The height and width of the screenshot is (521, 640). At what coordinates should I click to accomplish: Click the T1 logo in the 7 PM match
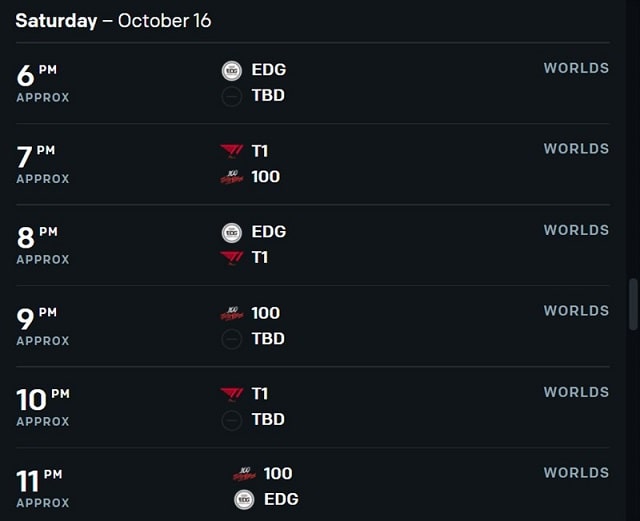(x=231, y=151)
